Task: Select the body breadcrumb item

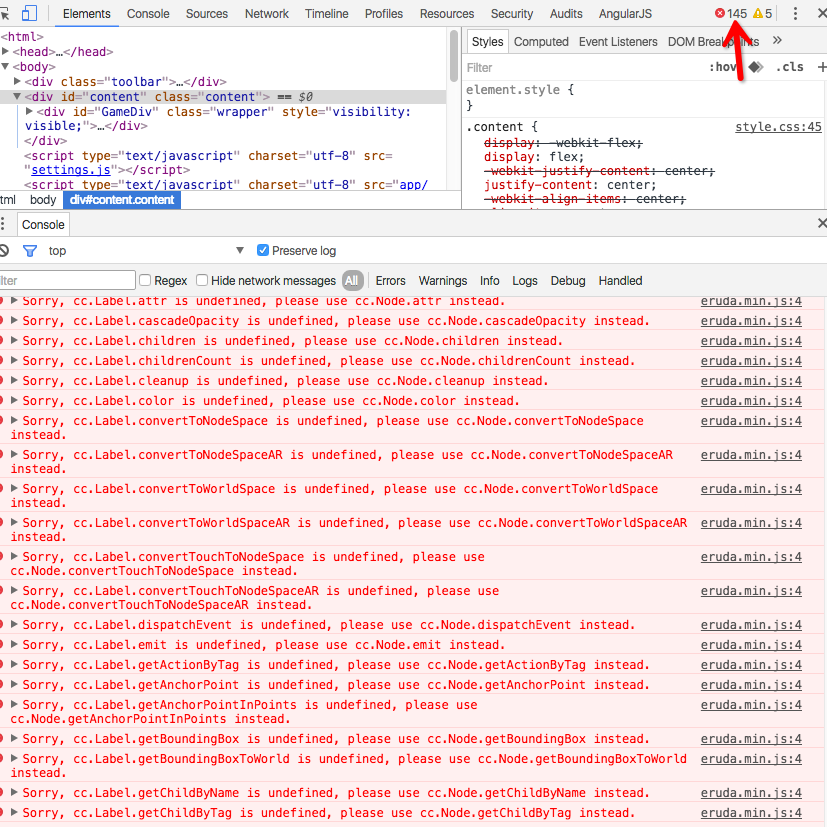Action: pos(43,200)
